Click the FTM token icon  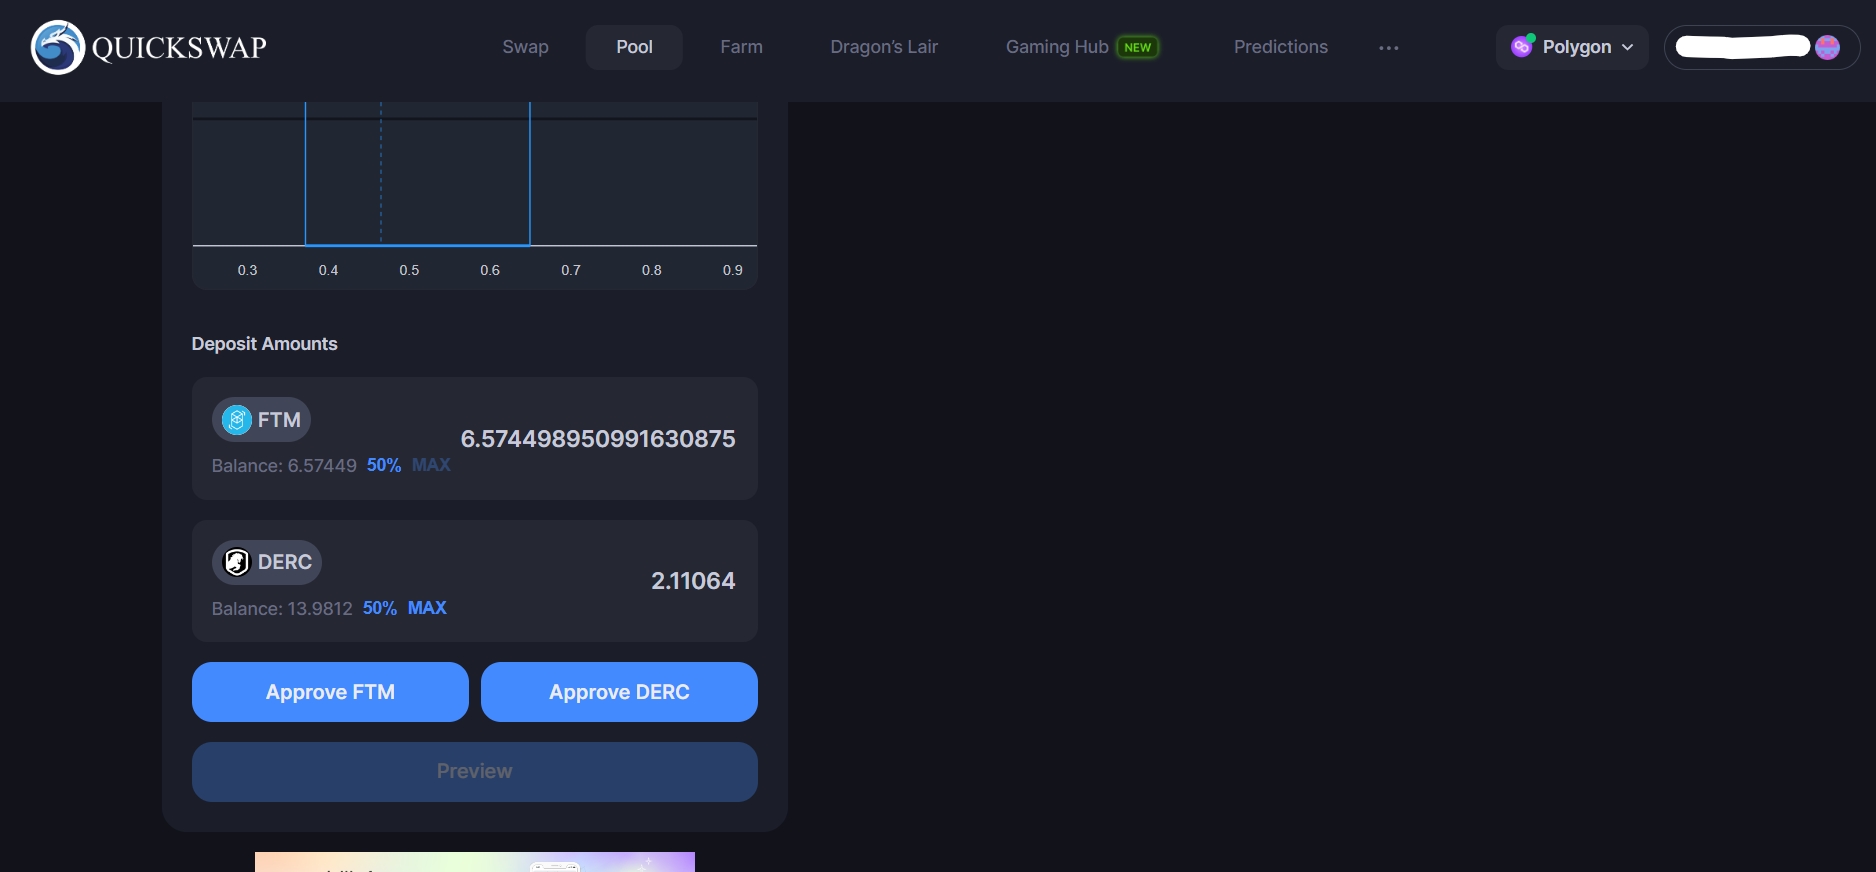[x=237, y=420]
